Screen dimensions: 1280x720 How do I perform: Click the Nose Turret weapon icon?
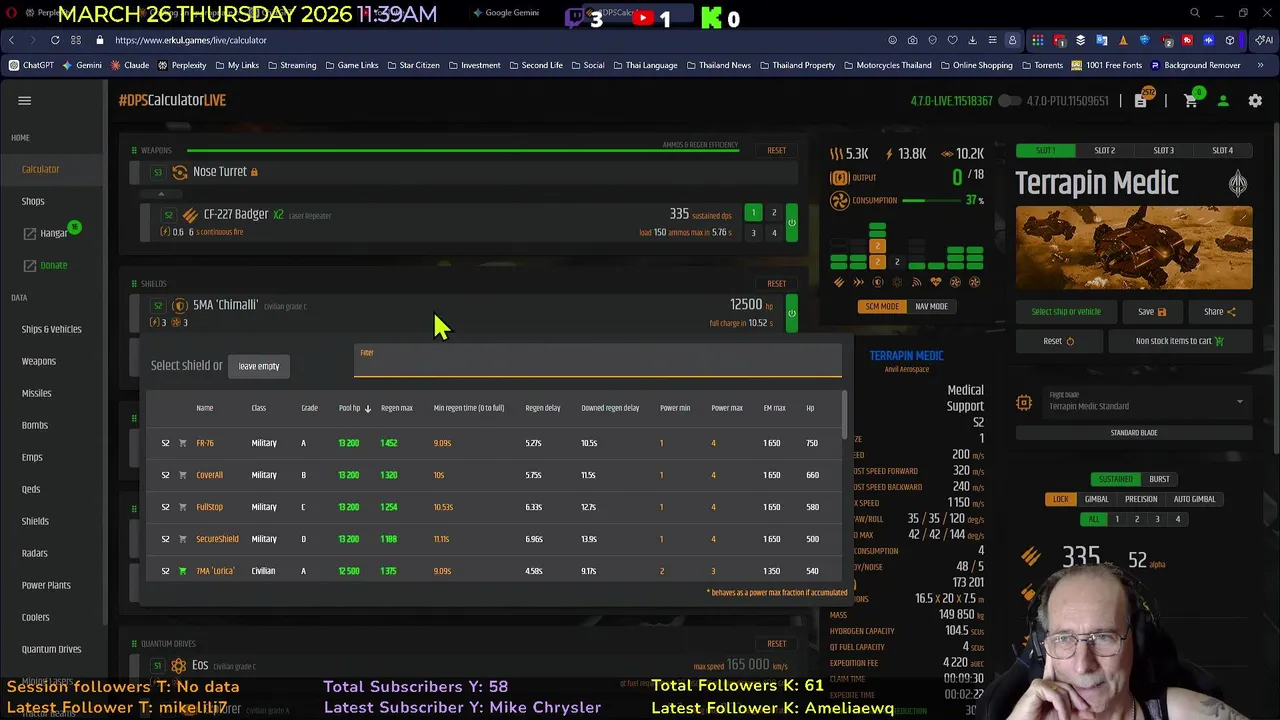tap(180, 172)
